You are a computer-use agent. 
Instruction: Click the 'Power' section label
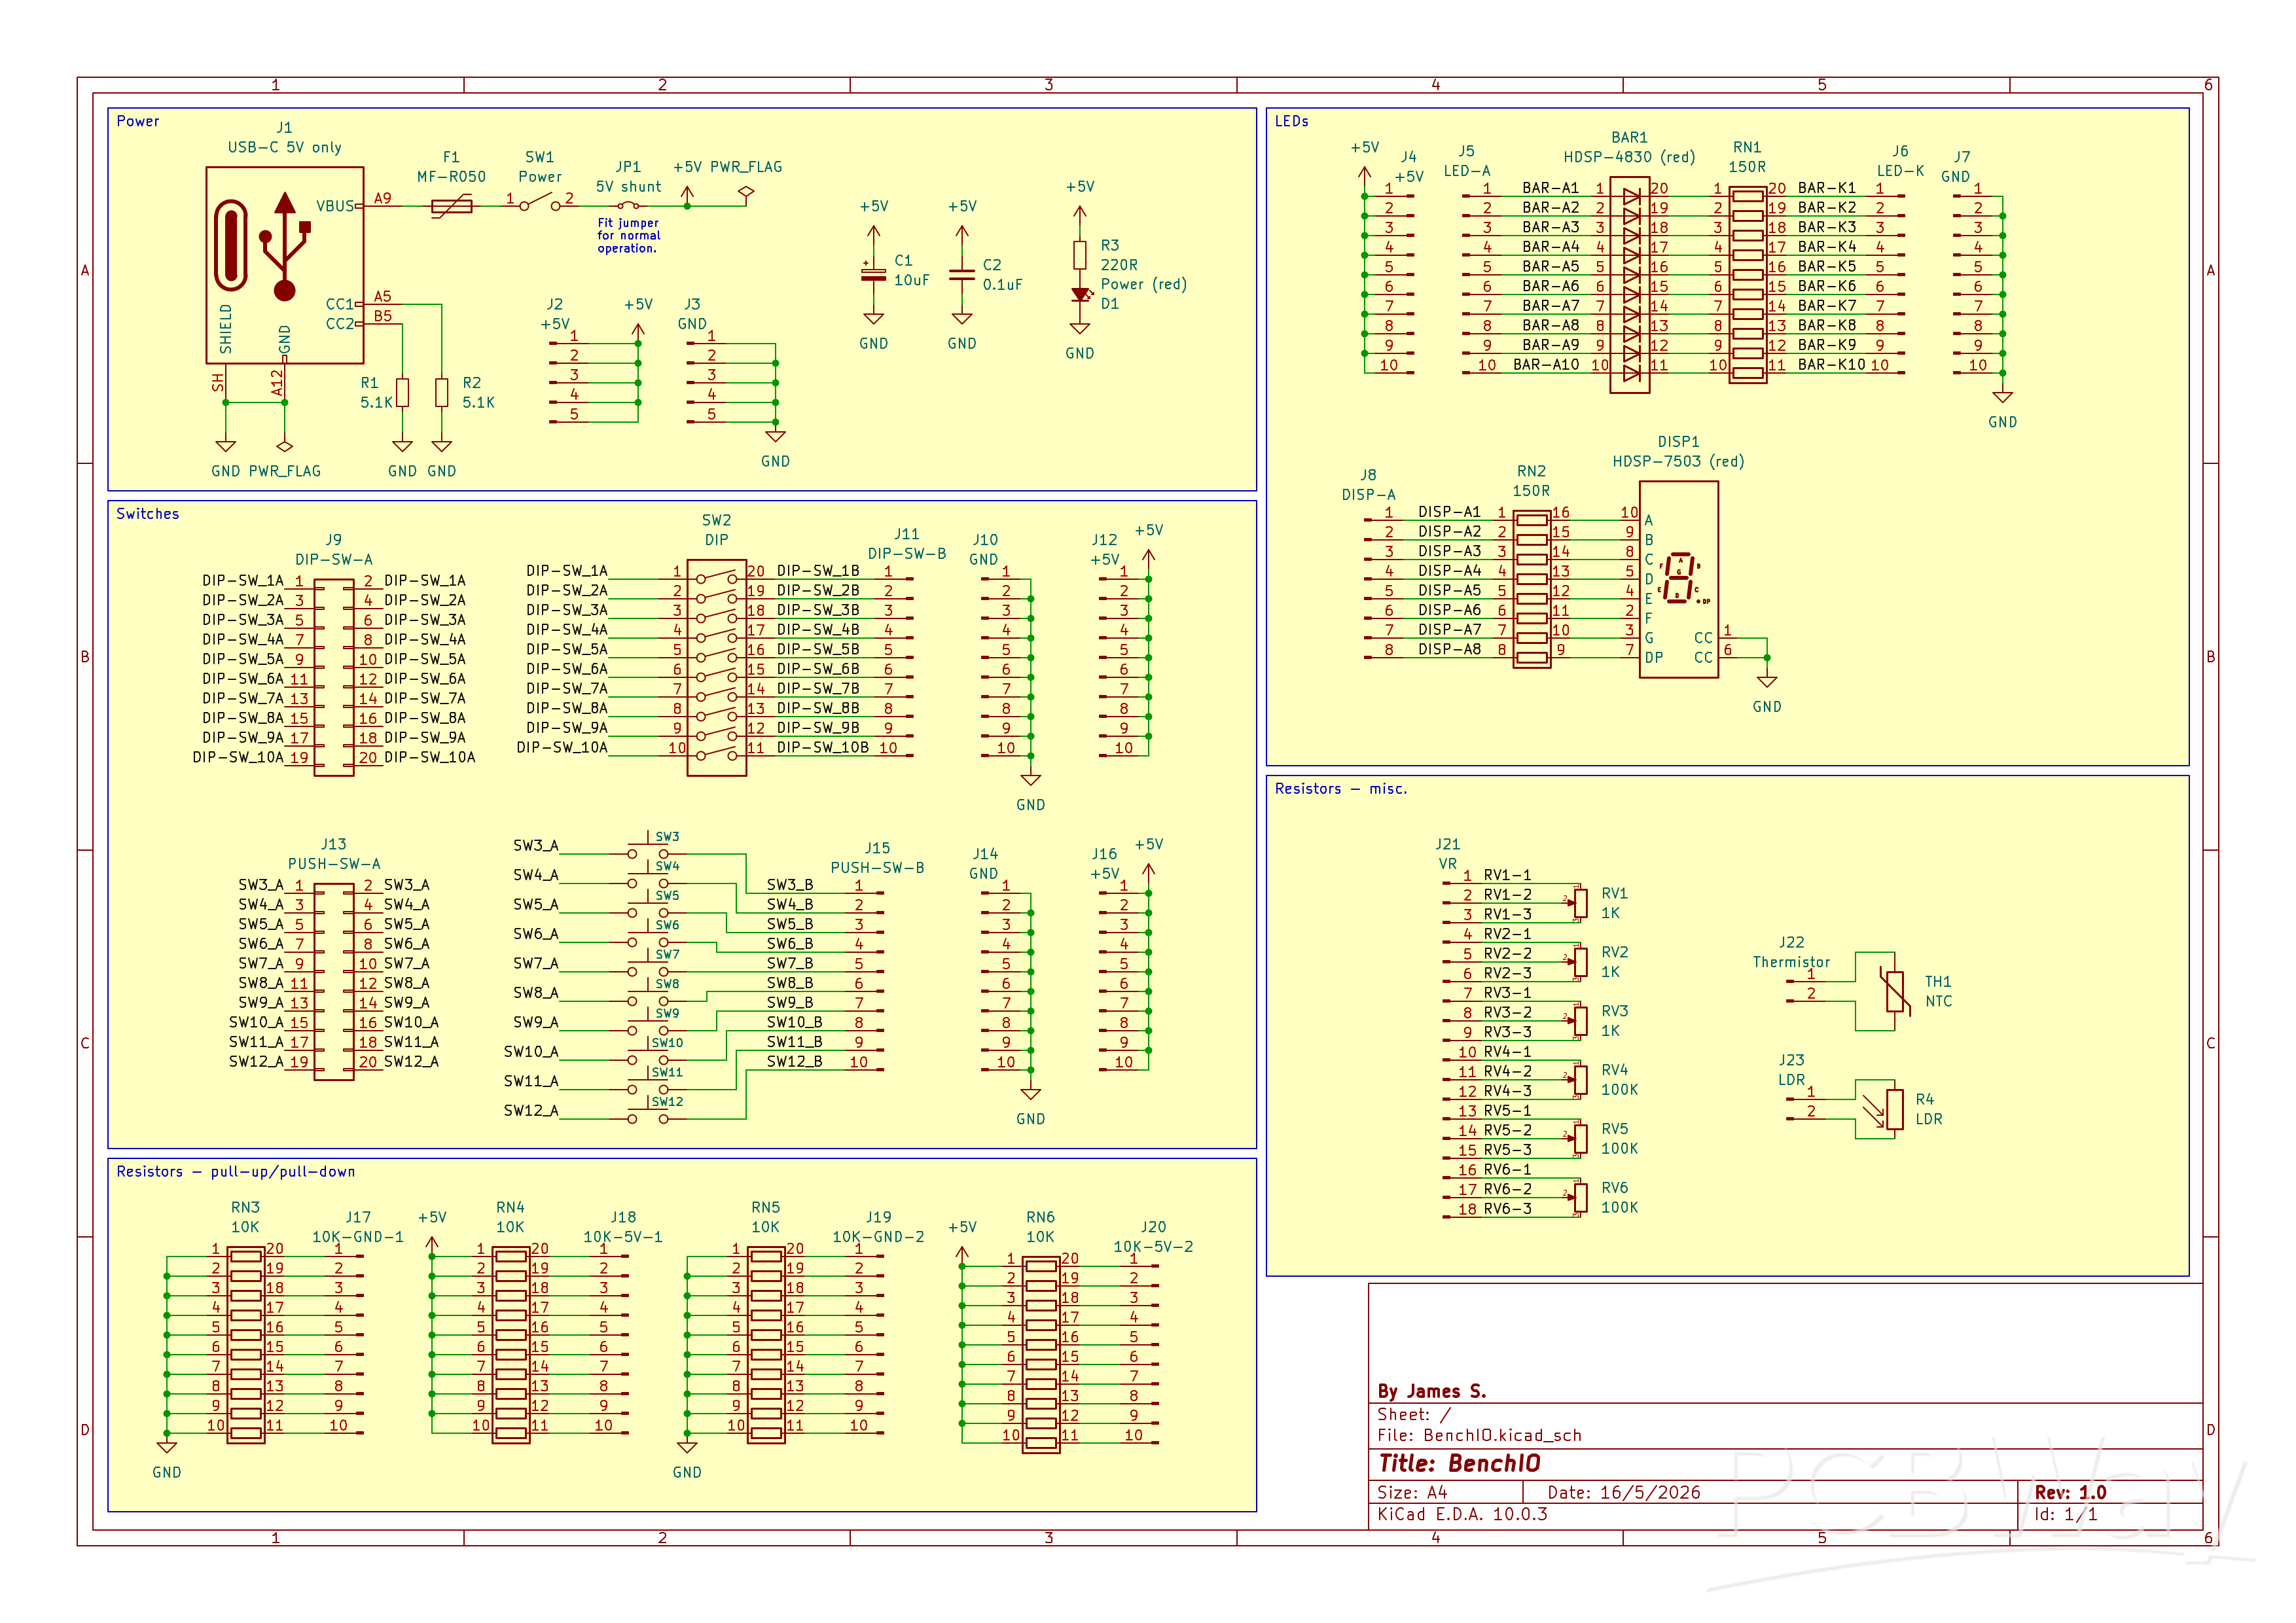(x=138, y=121)
